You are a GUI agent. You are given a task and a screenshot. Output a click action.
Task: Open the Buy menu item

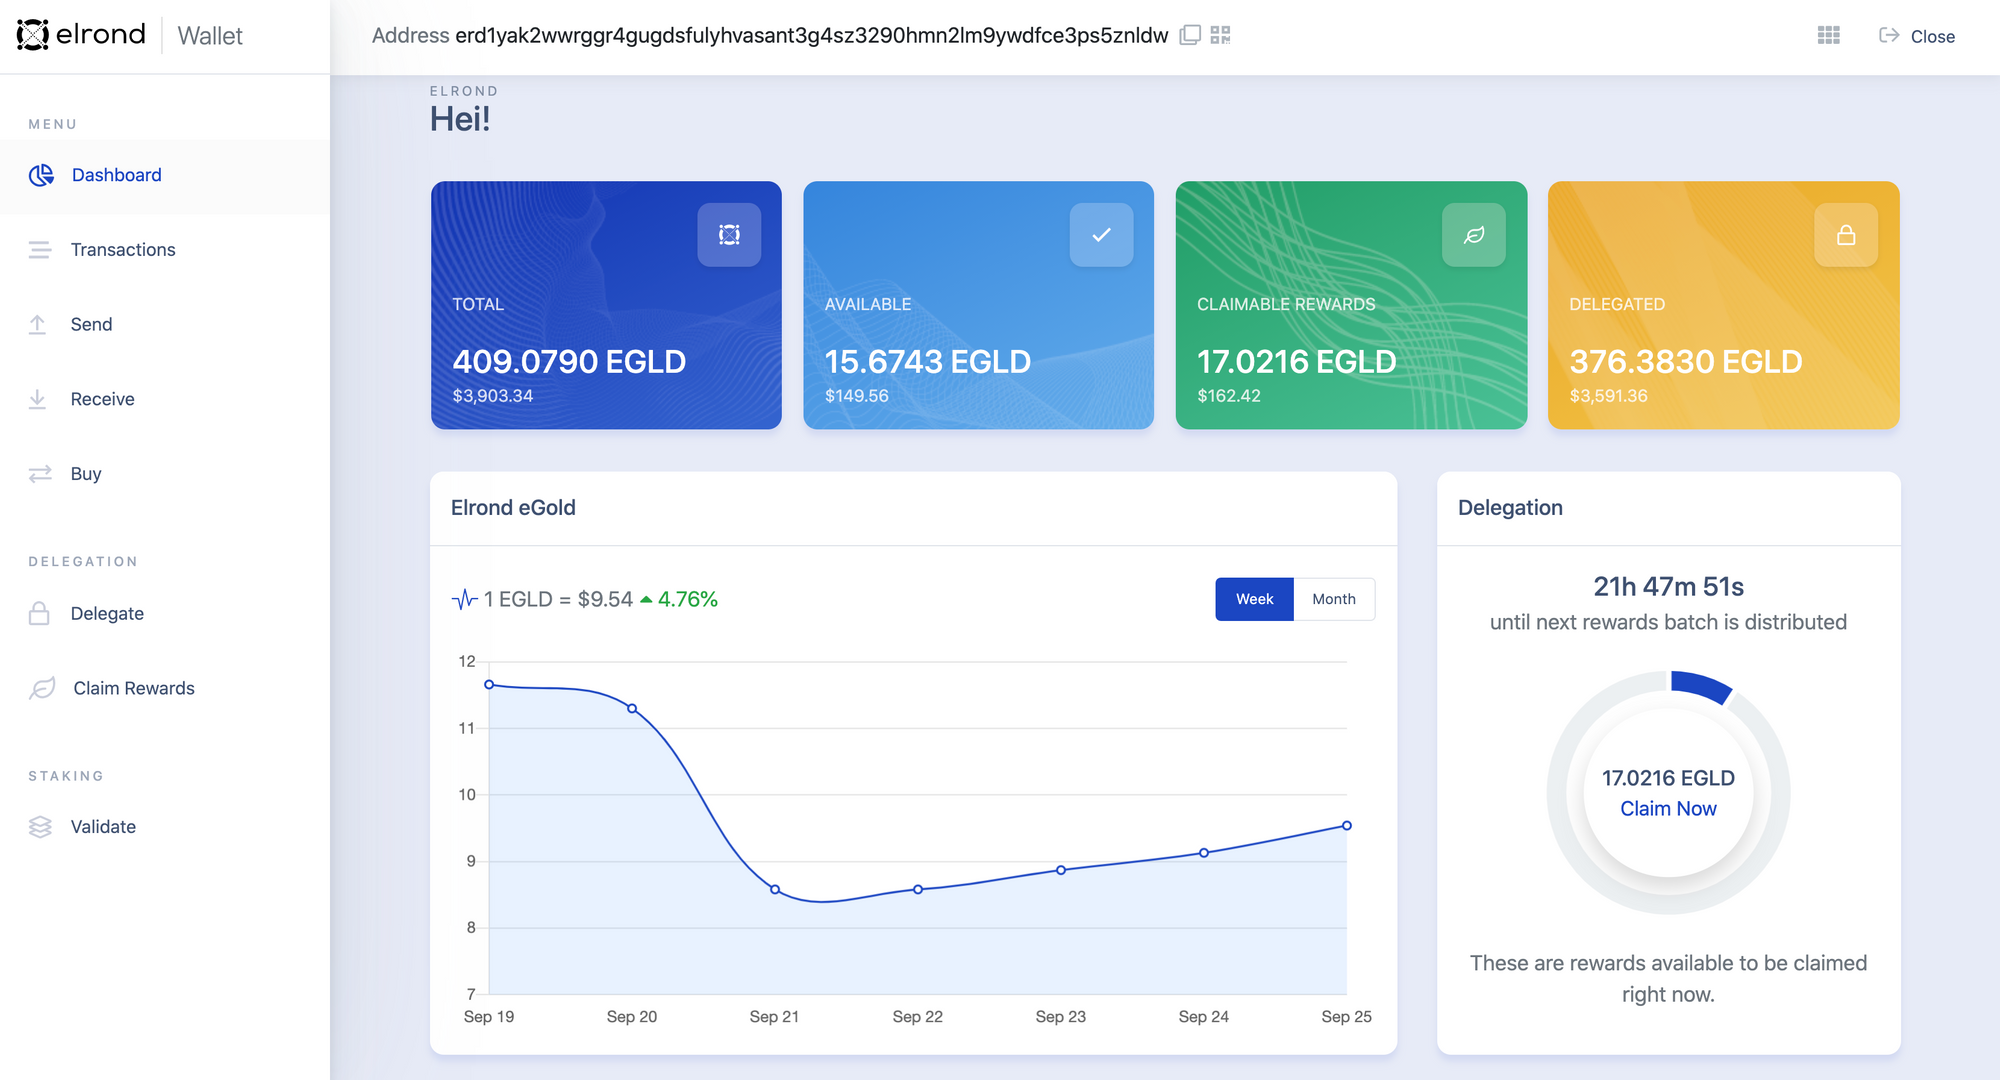tap(165, 474)
